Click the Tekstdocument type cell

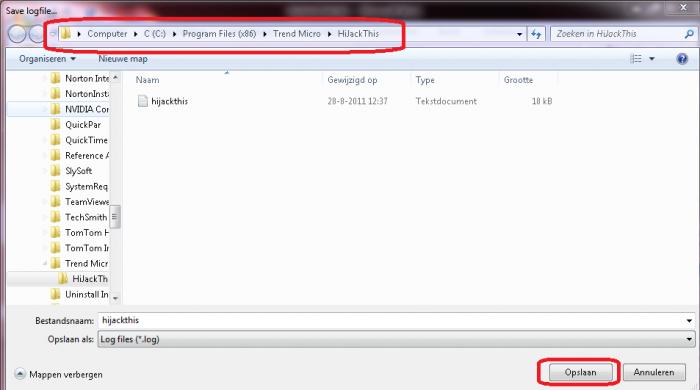(x=446, y=101)
